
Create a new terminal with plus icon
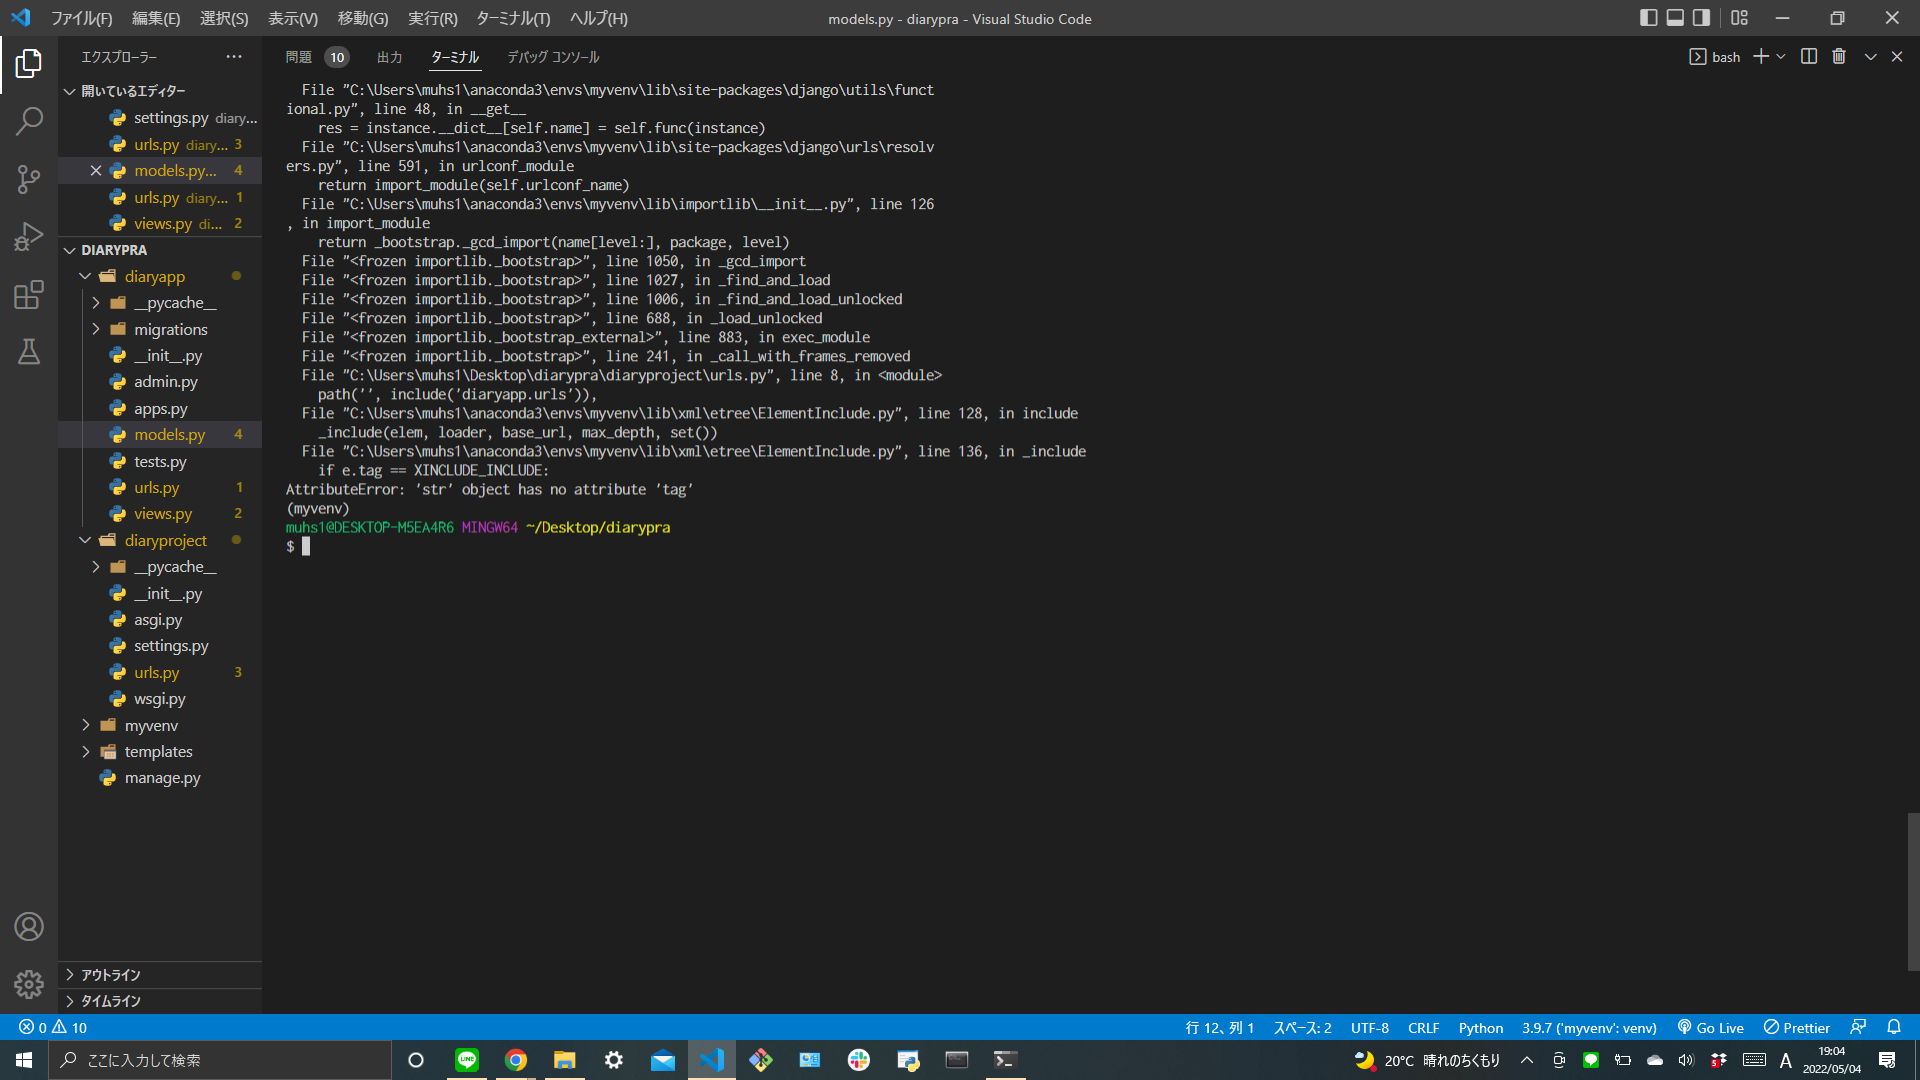[x=1761, y=57]
